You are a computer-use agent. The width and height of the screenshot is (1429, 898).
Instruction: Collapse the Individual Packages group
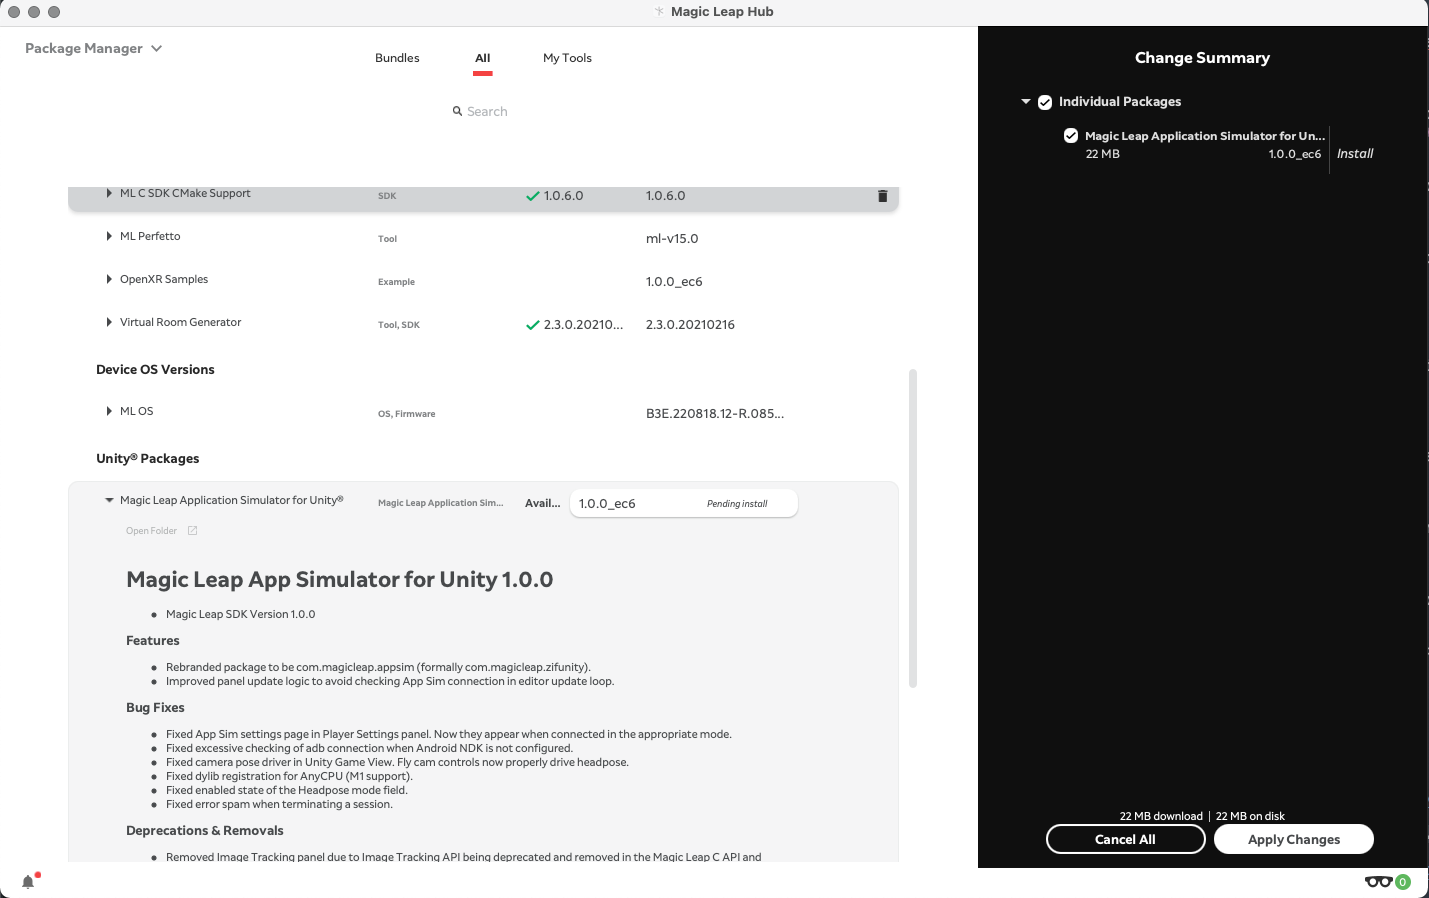(x=1026, y=102)
